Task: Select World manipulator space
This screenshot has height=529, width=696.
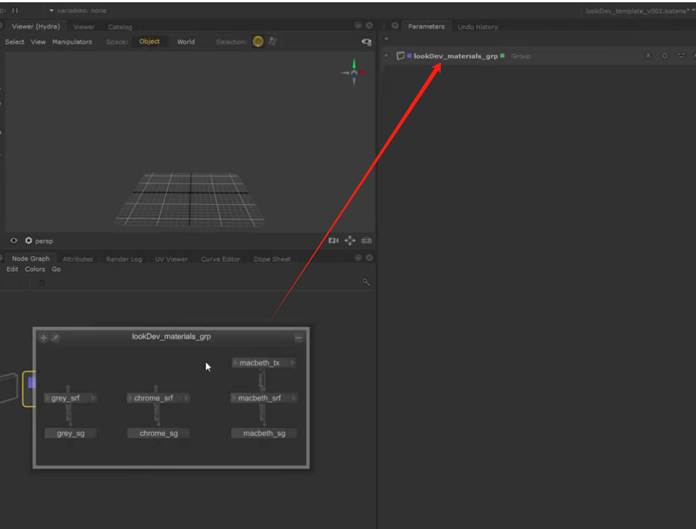Action: click(186, 42)
